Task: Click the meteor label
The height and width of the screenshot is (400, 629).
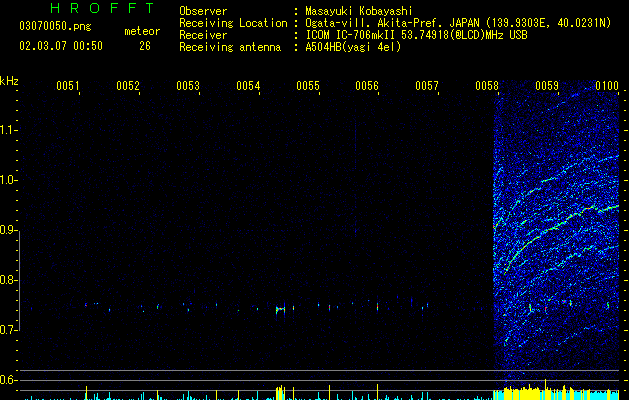Action: (142, 31)
